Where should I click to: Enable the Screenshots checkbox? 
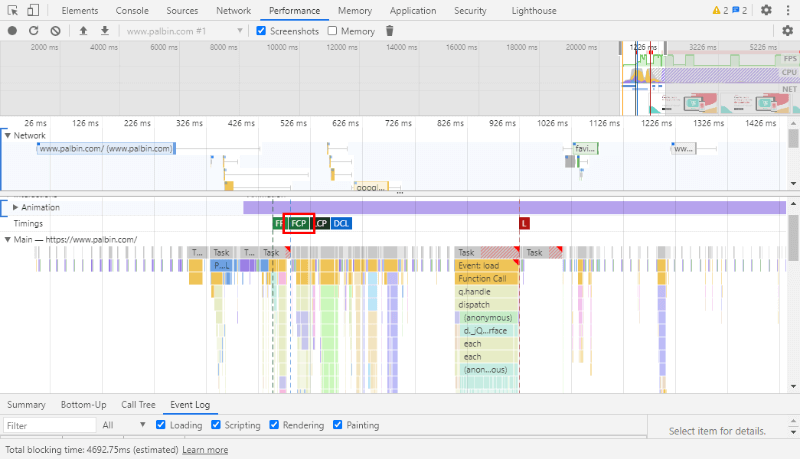(261, 31)
